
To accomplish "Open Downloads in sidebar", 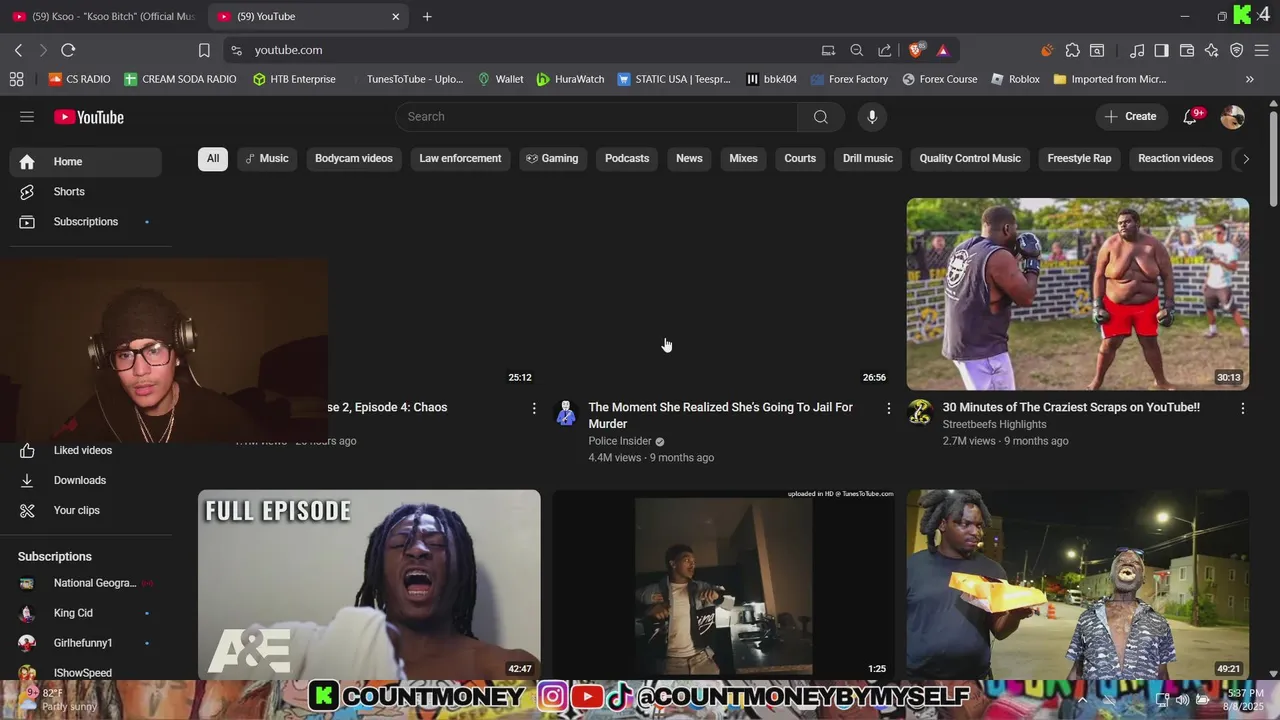I will (x=86, y=481).
